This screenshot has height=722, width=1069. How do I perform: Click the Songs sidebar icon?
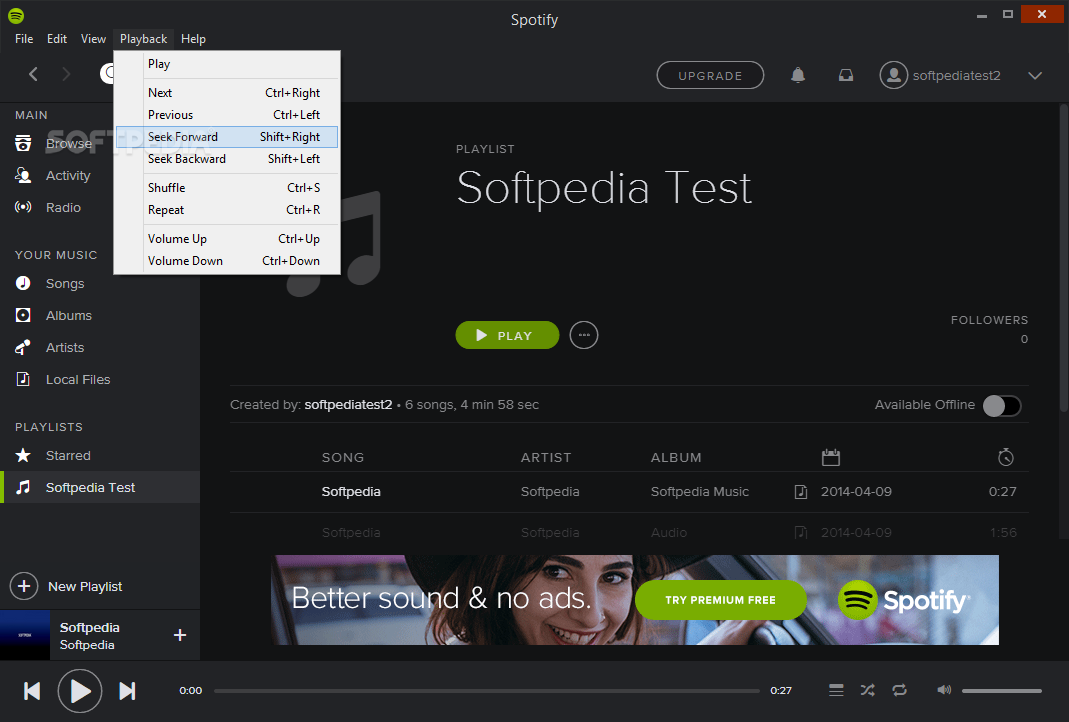(x=23, y=283)
